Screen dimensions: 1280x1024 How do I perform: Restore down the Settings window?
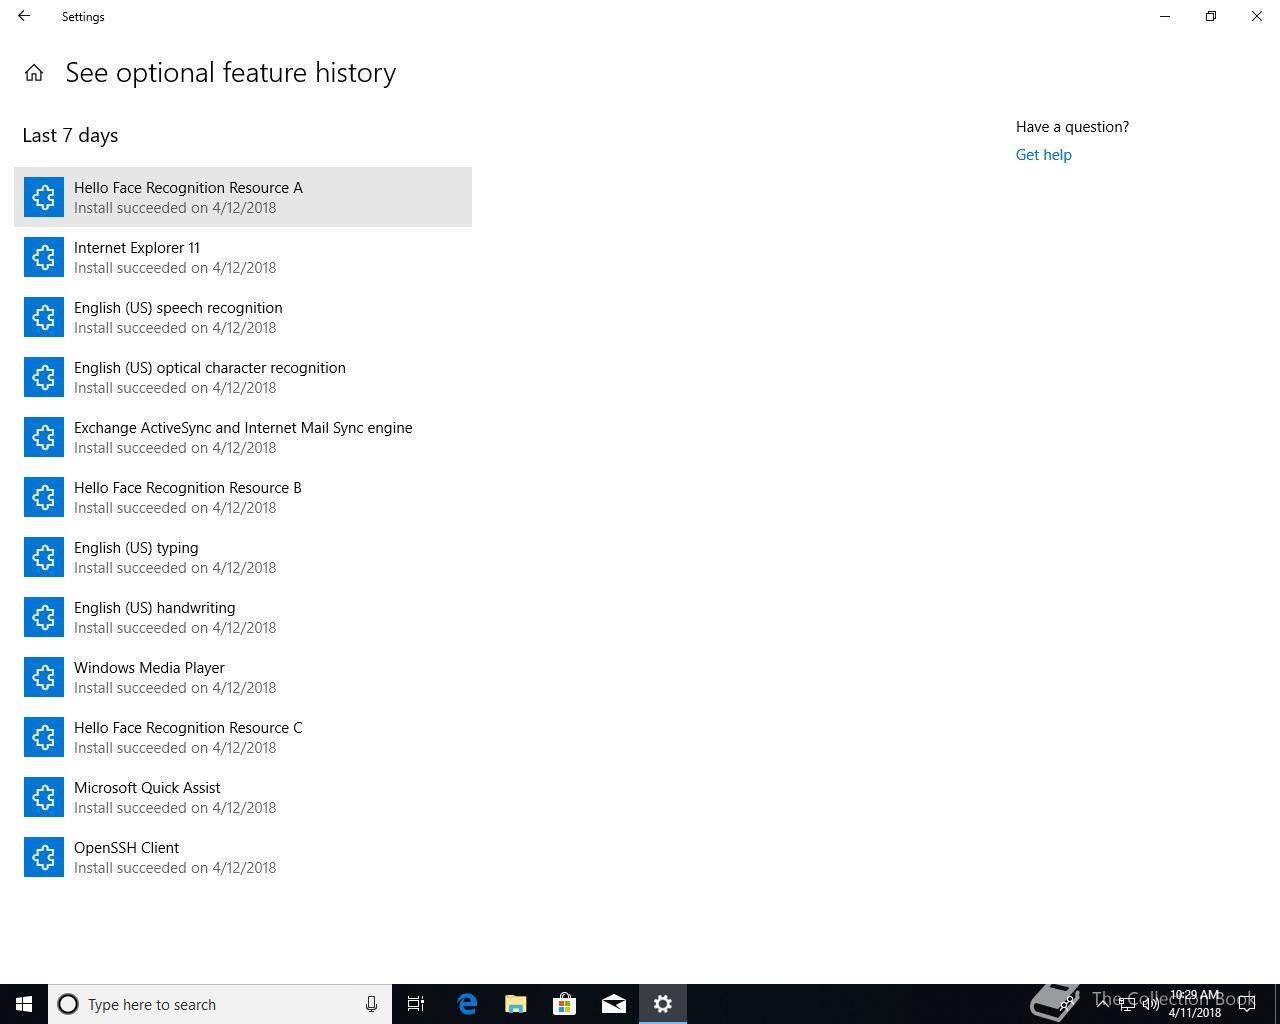[x=1211, y=16]
